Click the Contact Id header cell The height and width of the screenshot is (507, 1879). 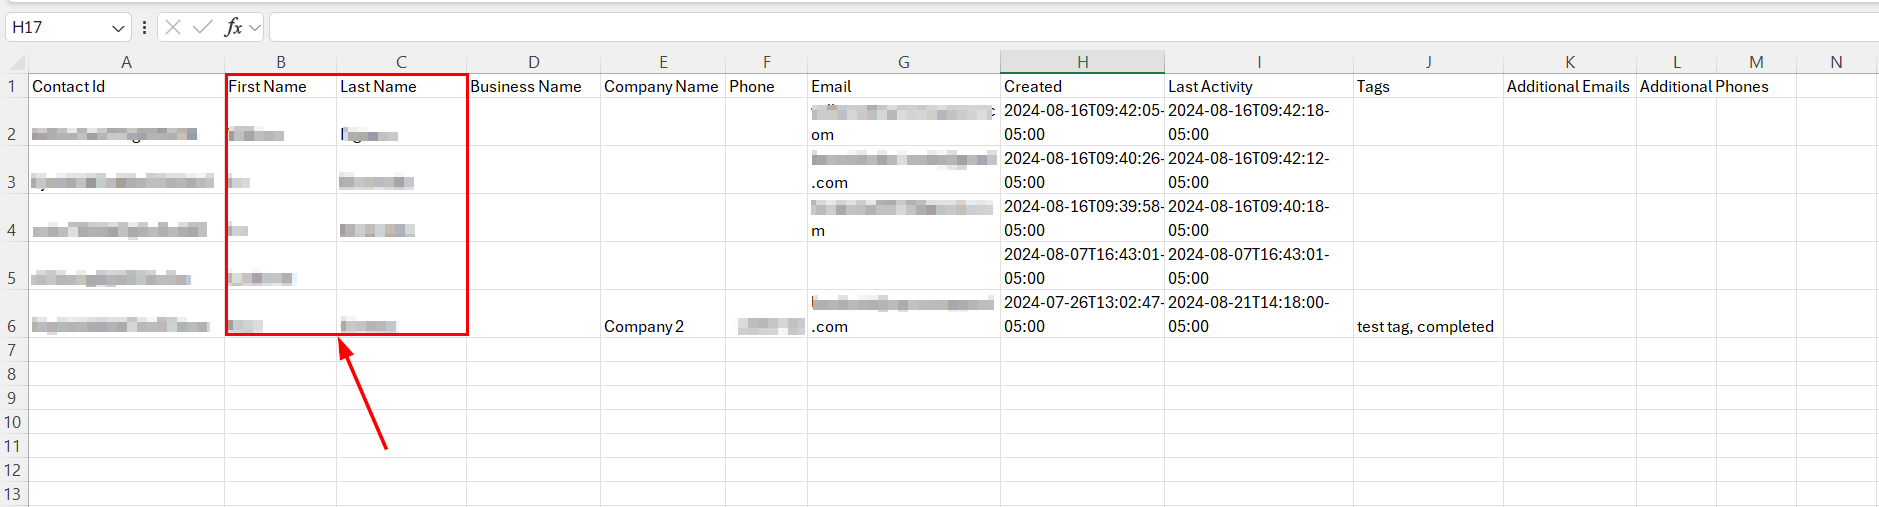click(x=126, y=86)
